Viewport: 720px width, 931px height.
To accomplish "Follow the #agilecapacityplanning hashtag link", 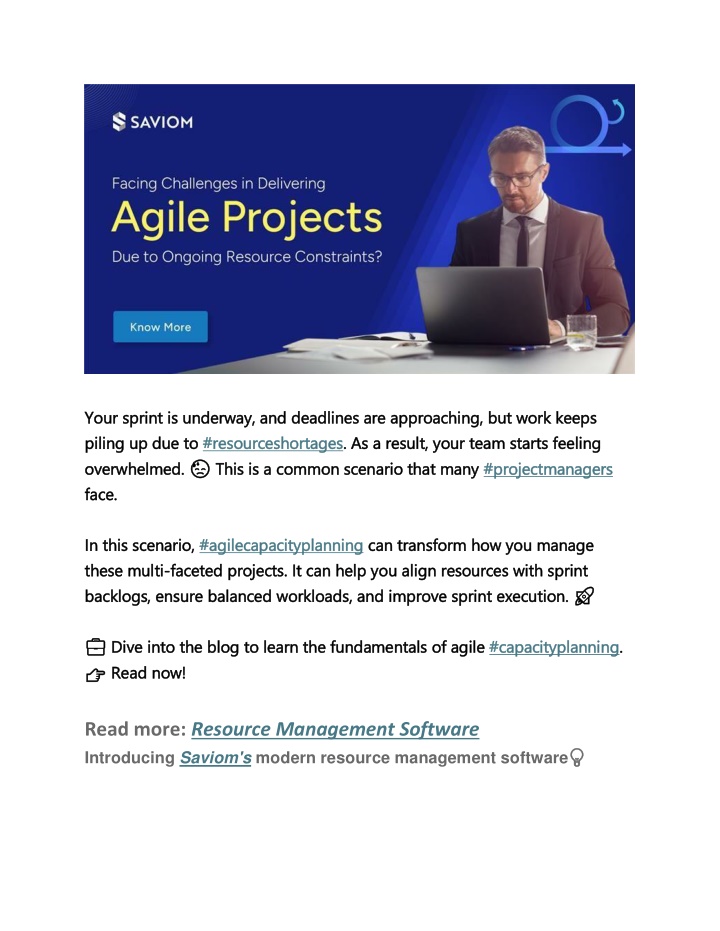I will pos(281,545).
